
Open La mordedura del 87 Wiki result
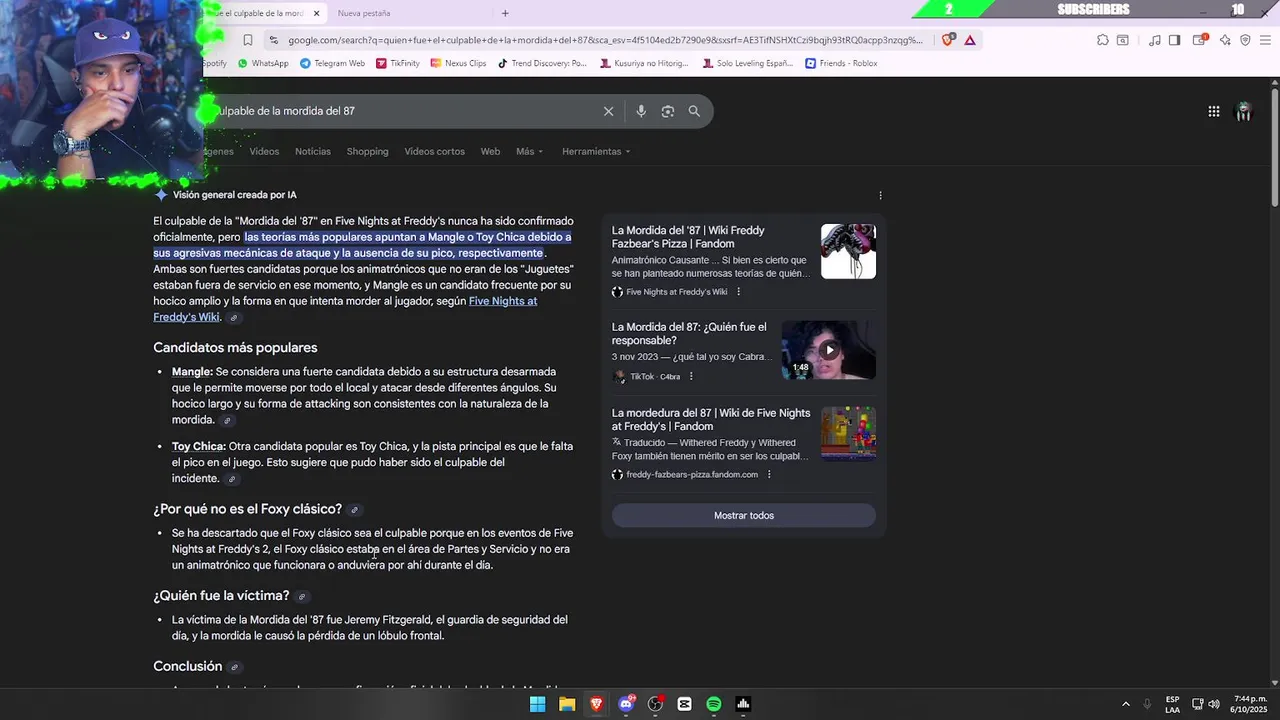tap(711, 420)
